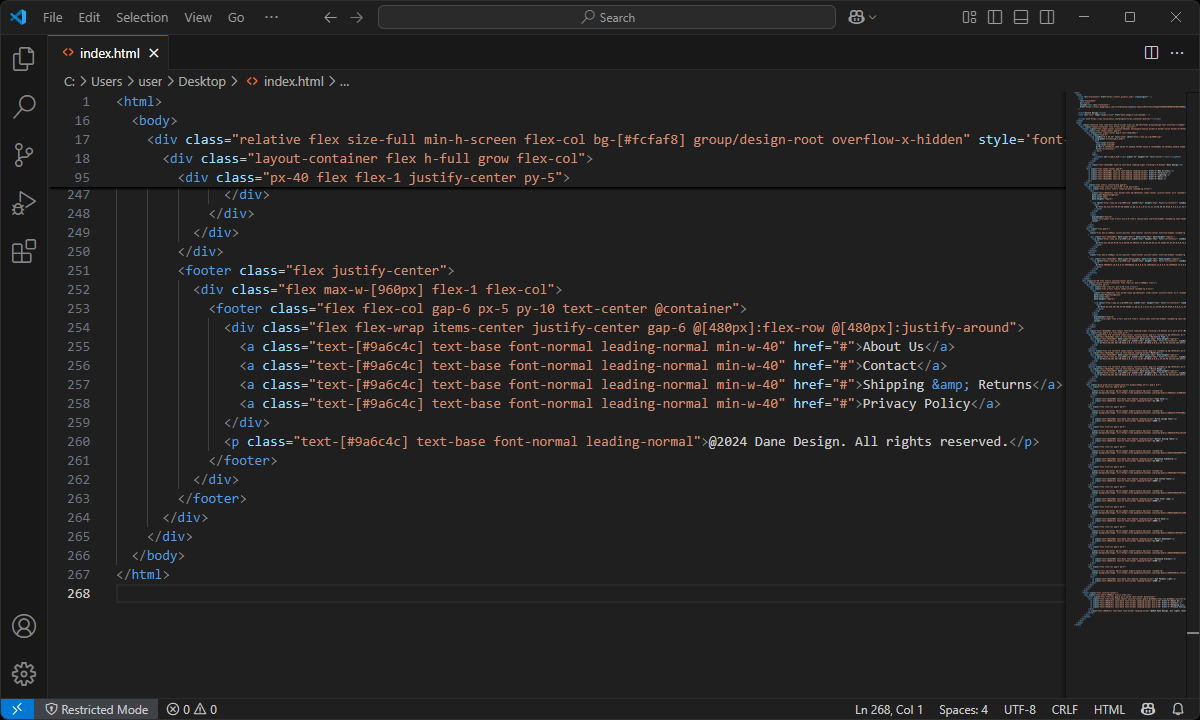Viewport: 1200px width, 720px height.
Task: Open the Explorer view in activity bar
Action: tap(24, 59)
